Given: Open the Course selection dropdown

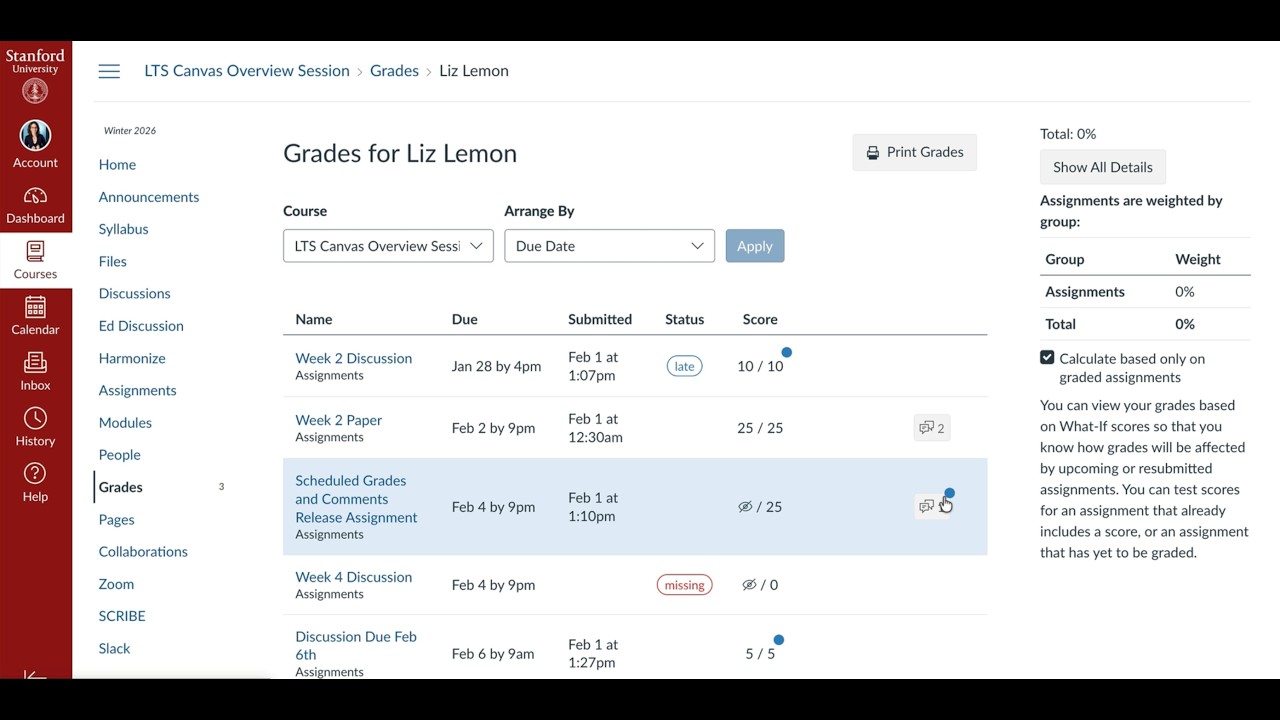Looking at the screenshot, I should 388,246.
